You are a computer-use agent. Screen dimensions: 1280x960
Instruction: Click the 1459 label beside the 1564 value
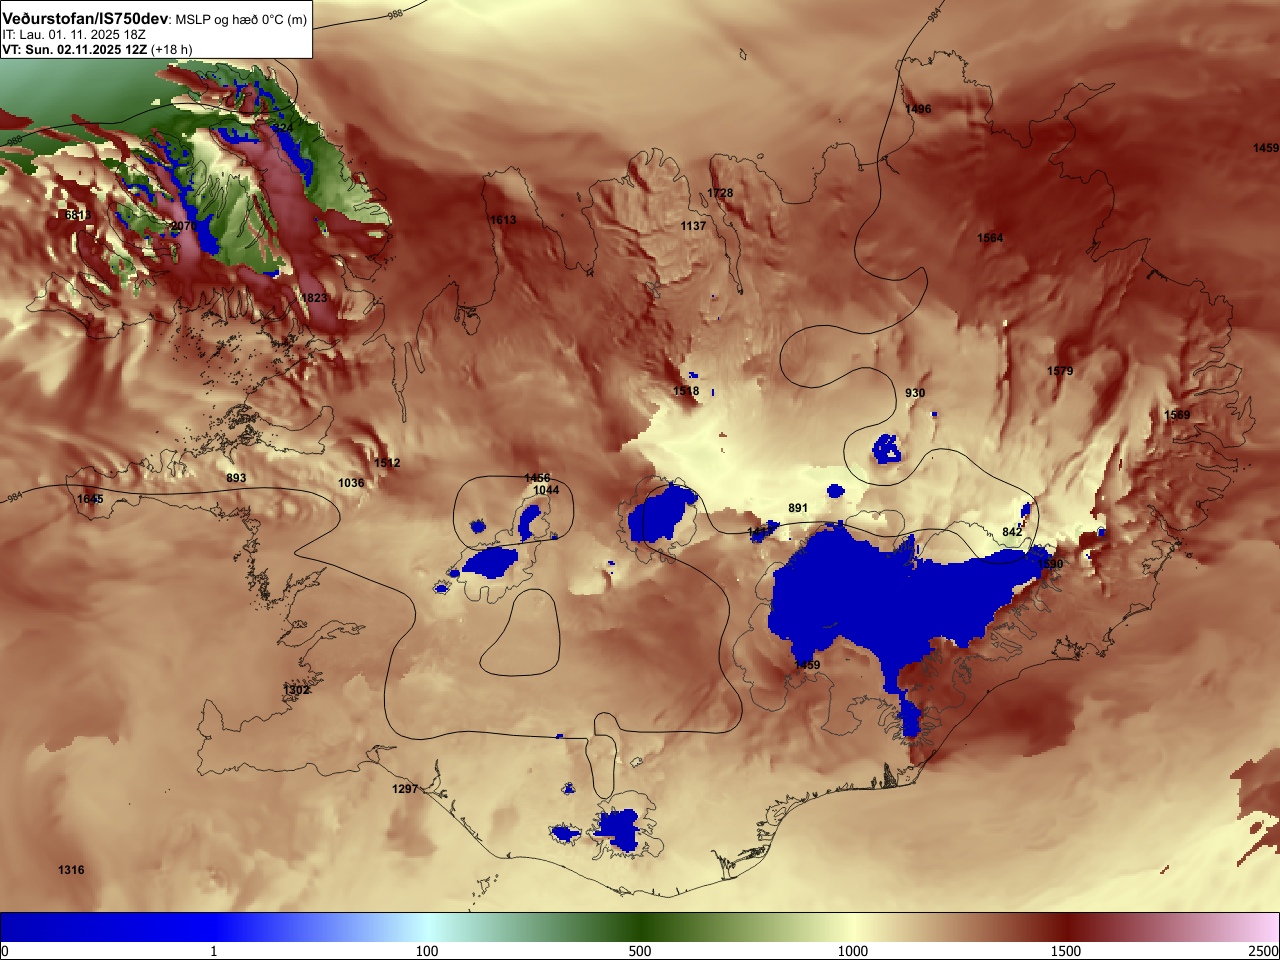[1266, 148]
